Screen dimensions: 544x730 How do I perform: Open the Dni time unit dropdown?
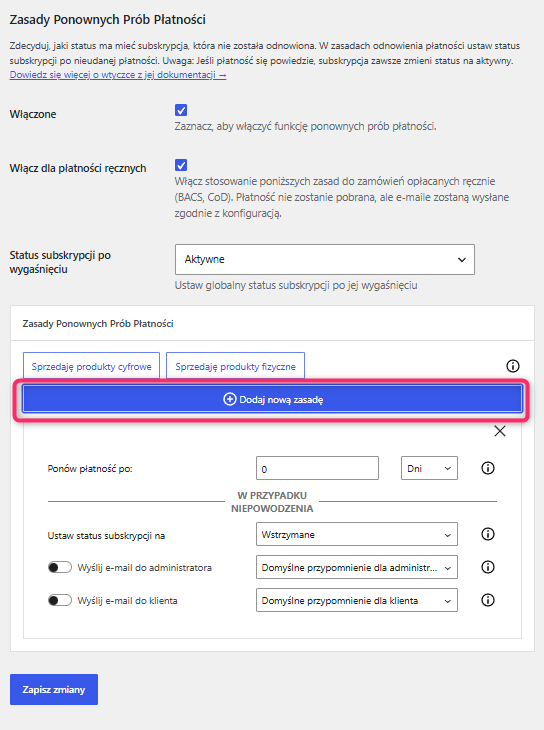click(429, 468)
